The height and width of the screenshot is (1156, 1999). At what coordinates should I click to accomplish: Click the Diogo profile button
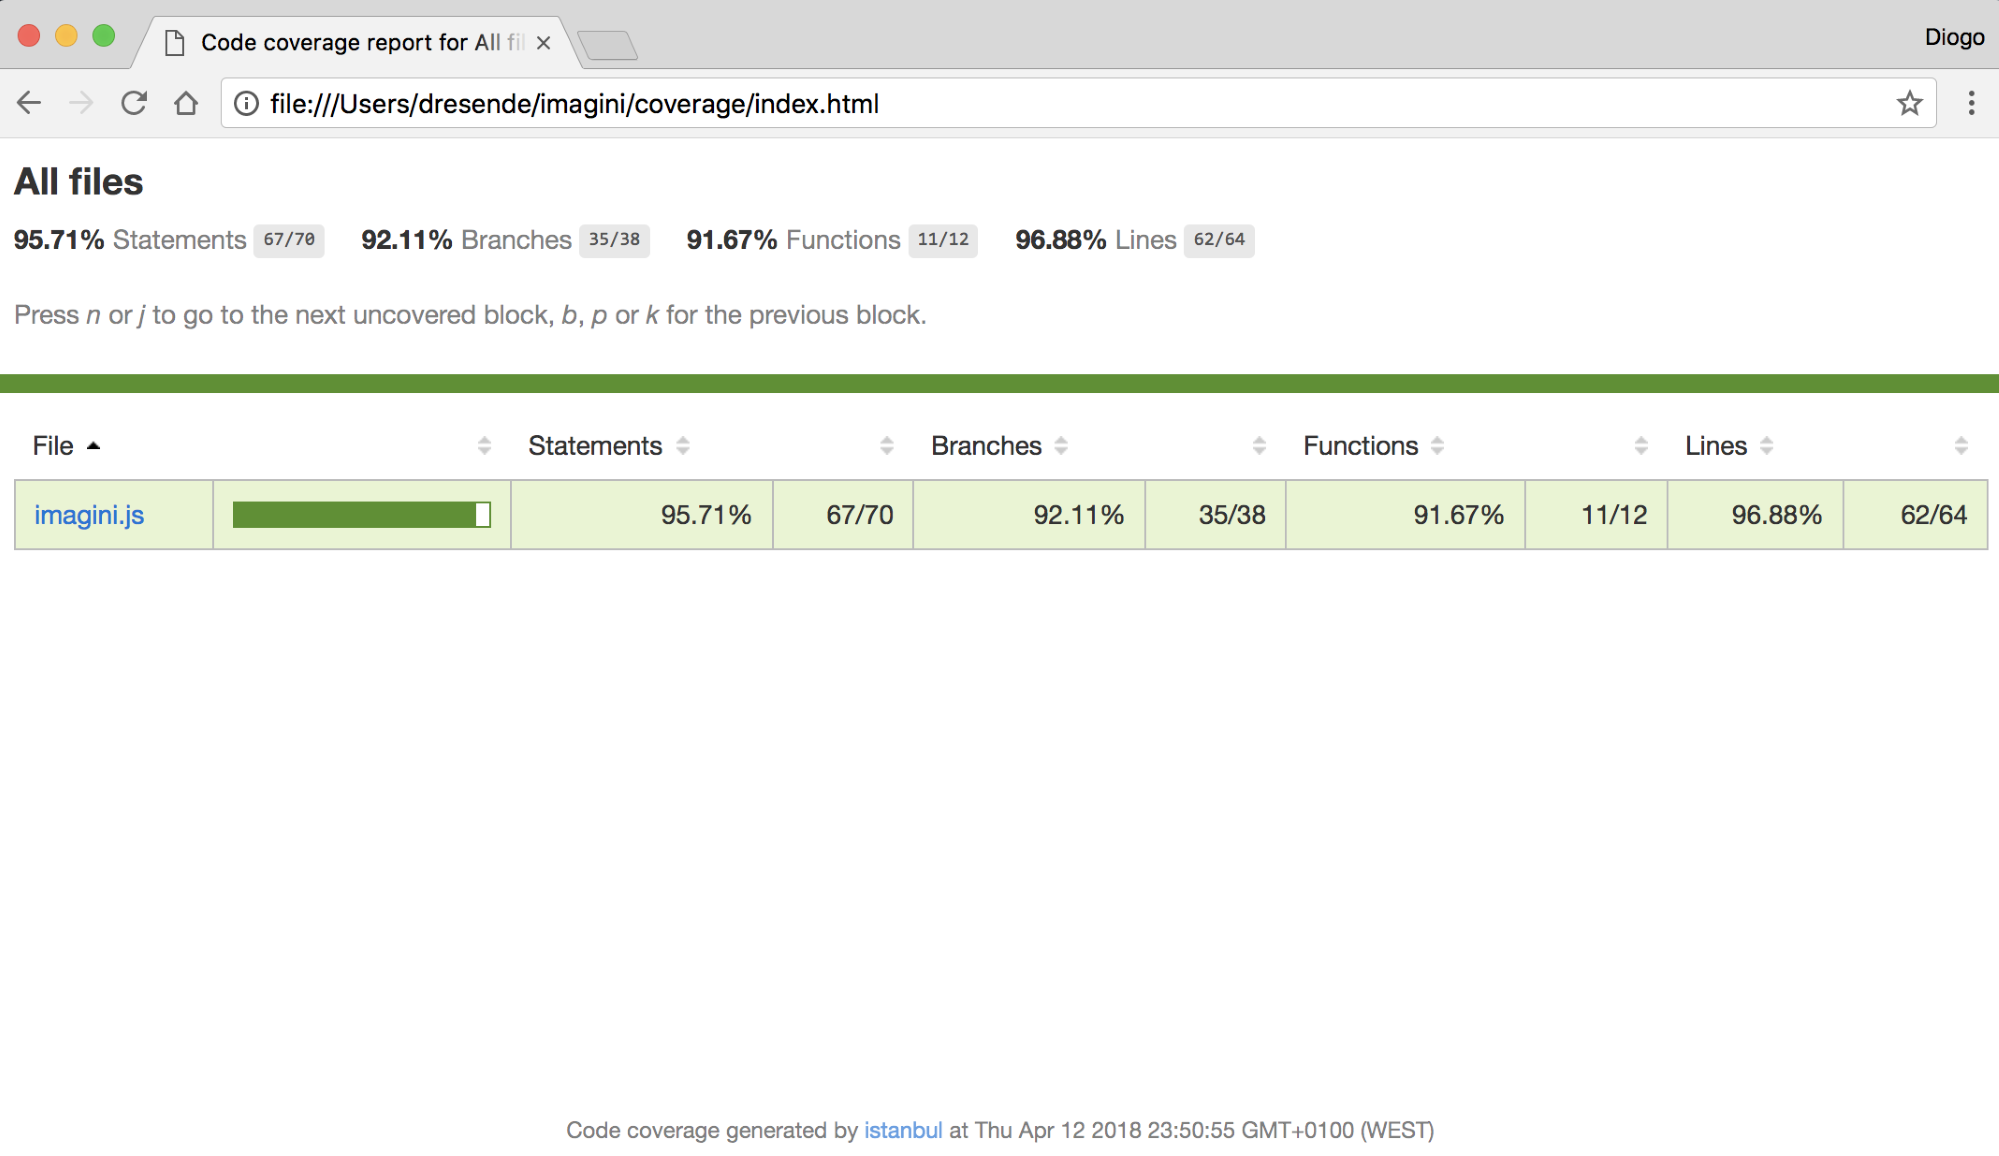[x=1953, y=37]
